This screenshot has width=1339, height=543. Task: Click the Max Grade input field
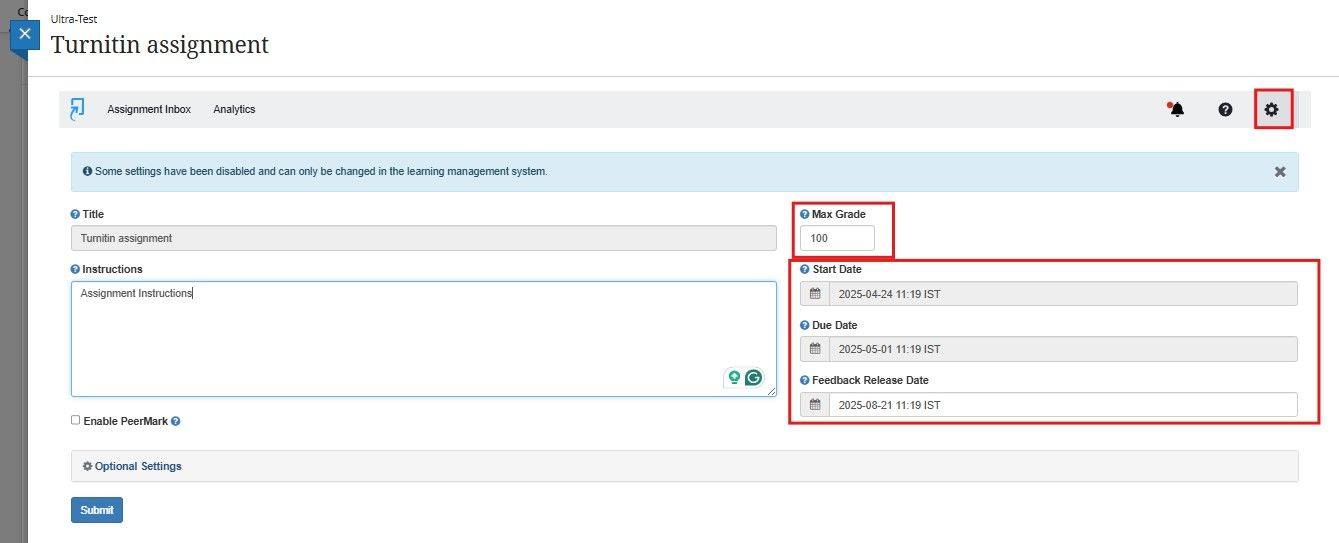point(837,238)
